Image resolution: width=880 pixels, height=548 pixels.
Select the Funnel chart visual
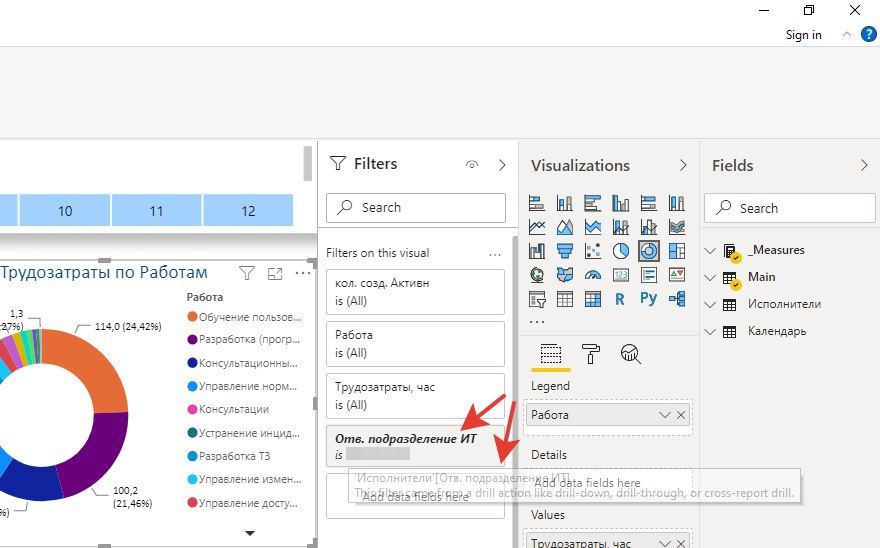[x=565, y=251]
